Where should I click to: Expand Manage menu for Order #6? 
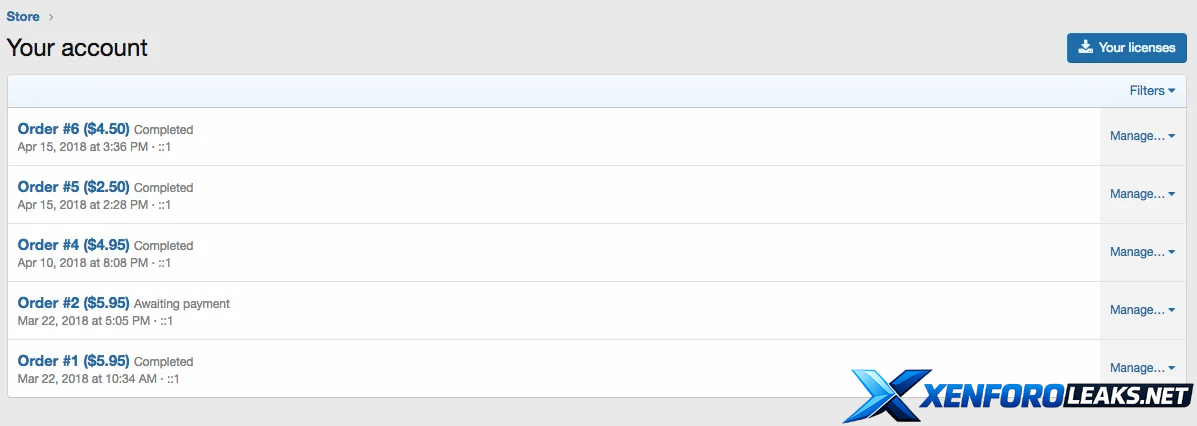pyautogui.click(x=1142, y=136)
